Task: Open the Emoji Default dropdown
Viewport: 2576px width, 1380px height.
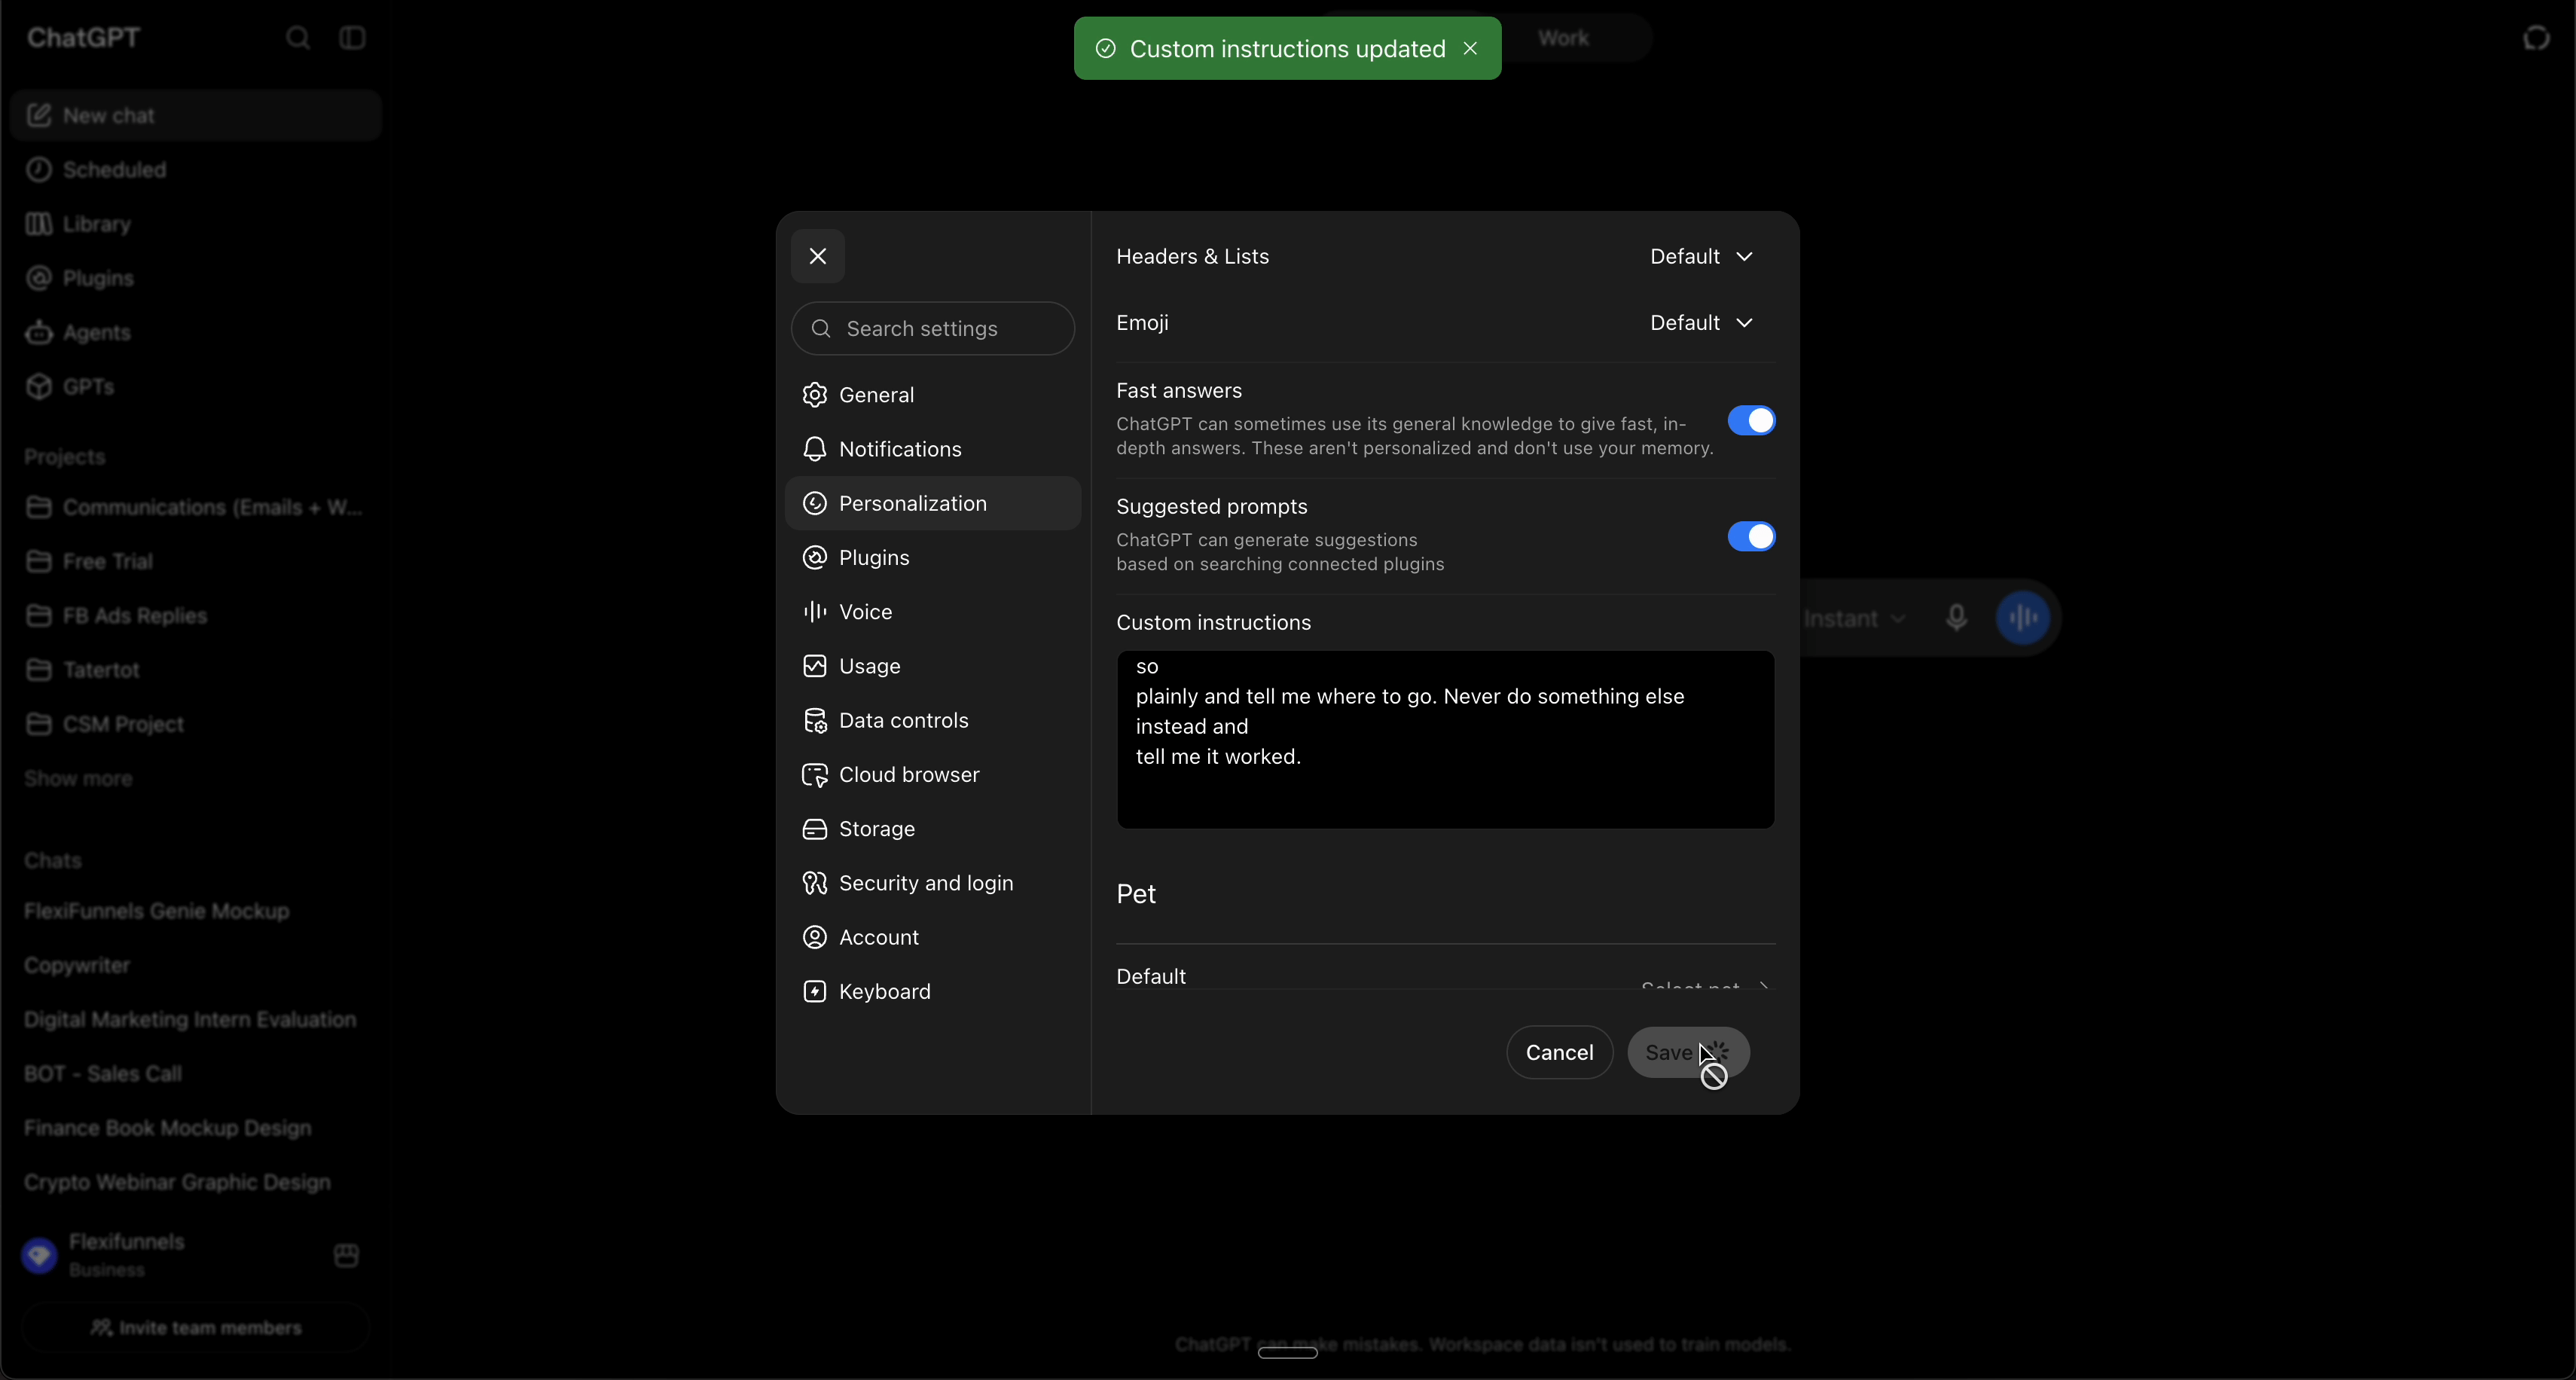Action: click(x=1701, y=322)
